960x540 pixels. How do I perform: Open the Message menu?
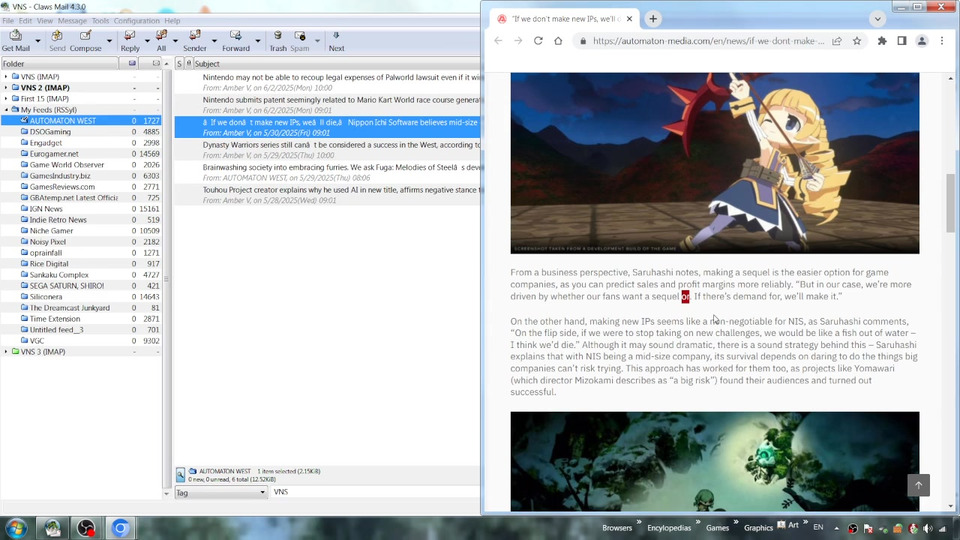point(72,21)
